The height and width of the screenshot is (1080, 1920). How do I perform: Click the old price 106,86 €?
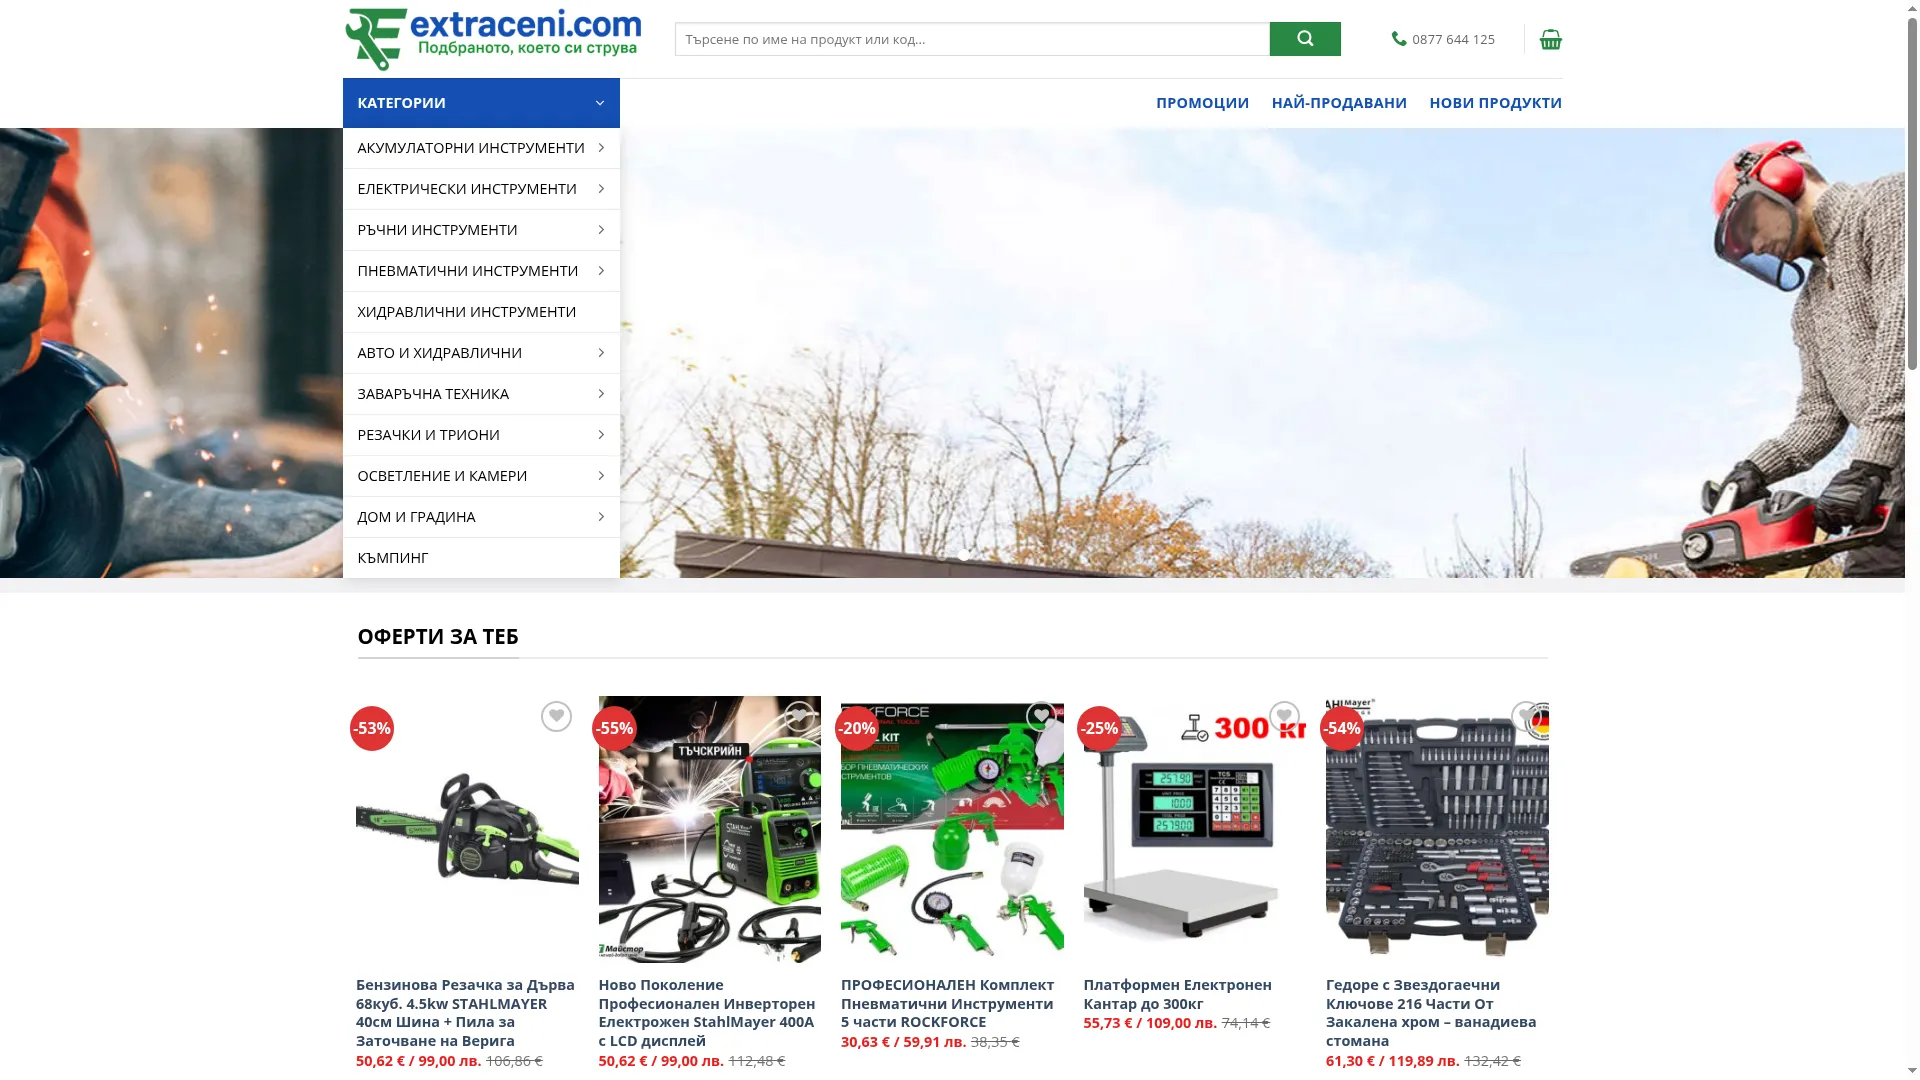point(514,1061)
